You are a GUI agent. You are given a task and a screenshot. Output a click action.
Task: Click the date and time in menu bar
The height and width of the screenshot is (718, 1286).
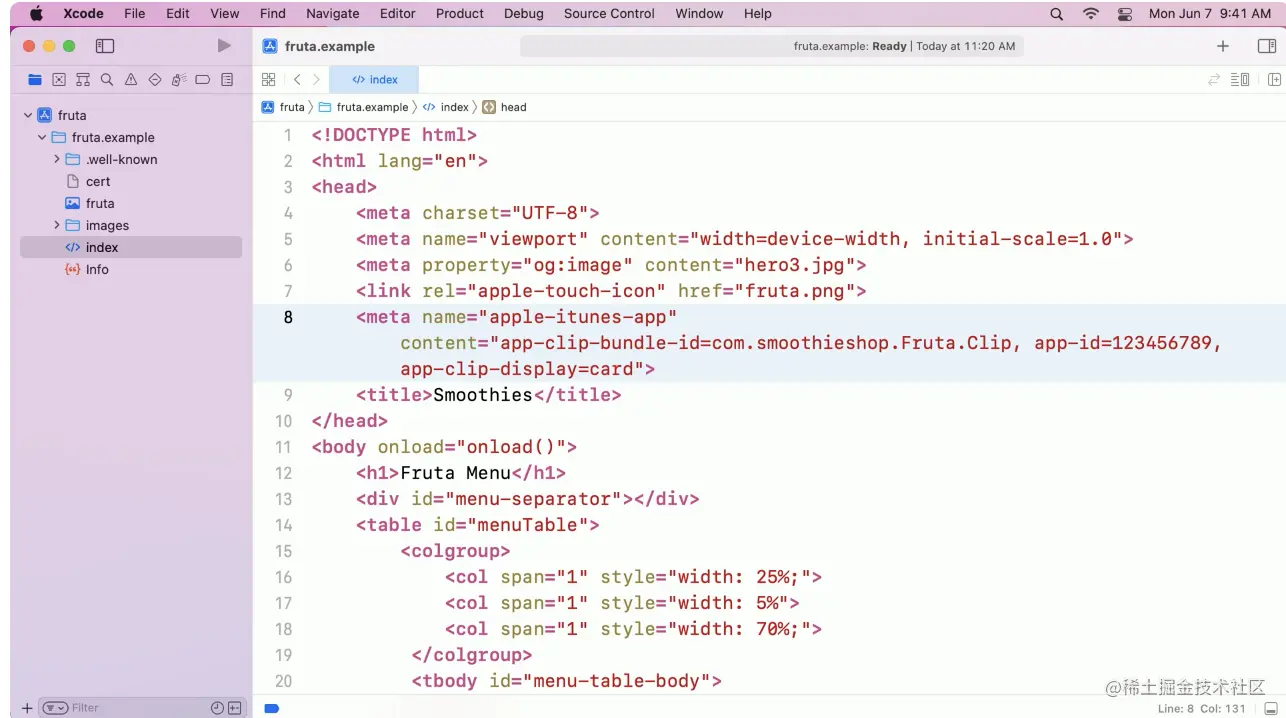coord(1210,14)
